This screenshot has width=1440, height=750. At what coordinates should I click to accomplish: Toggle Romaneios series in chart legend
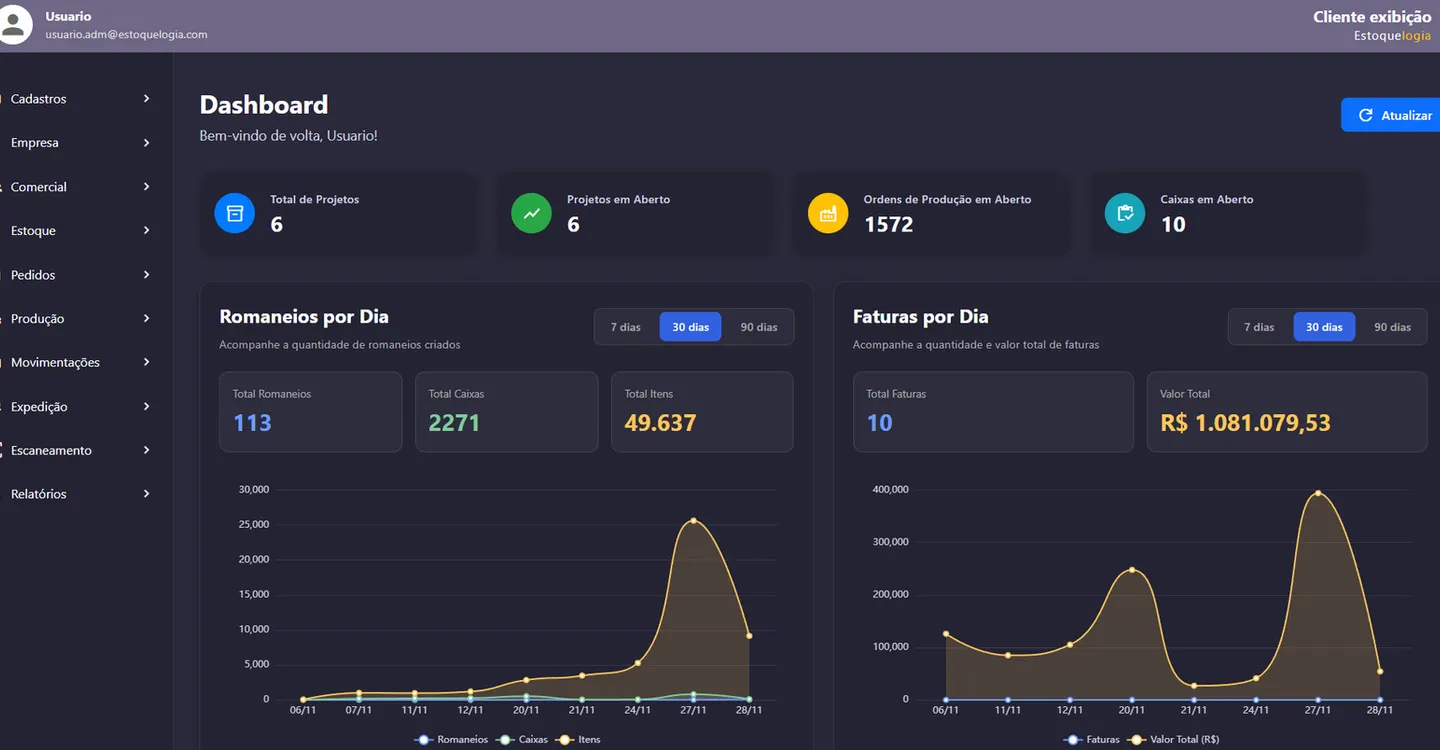[x=451, y=740]
